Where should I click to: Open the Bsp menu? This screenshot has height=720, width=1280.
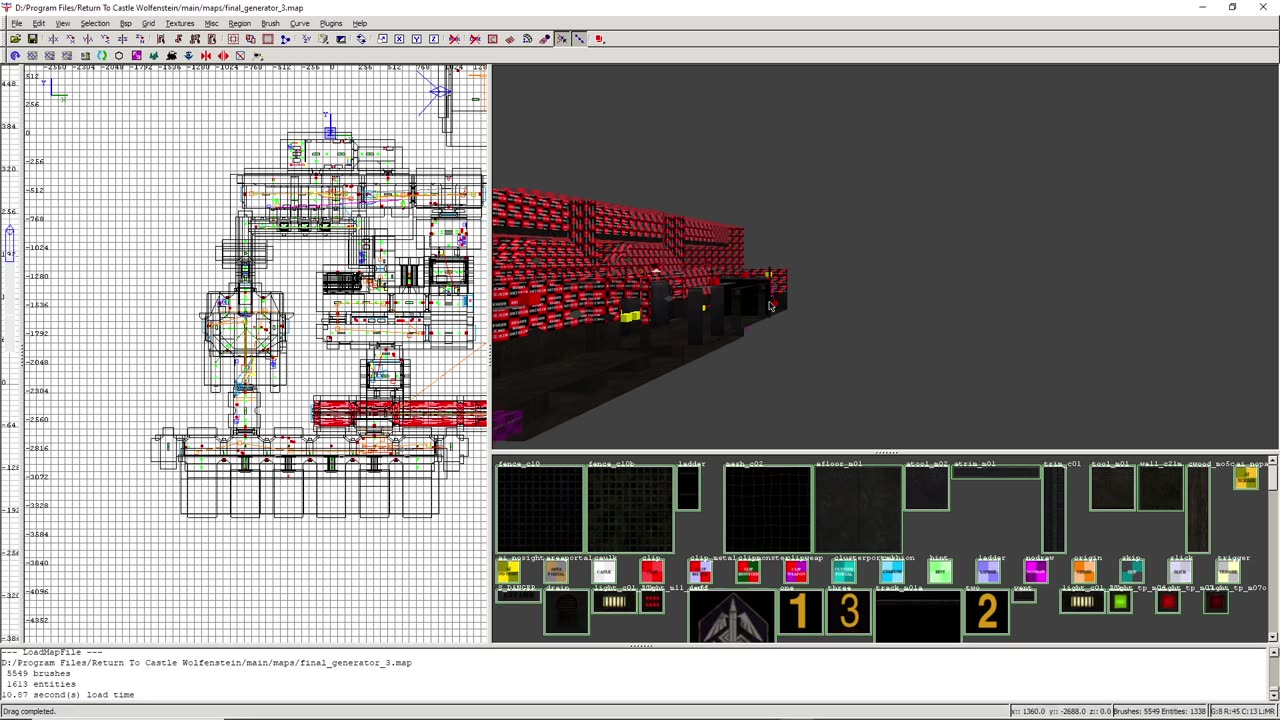[x=125, y=23]
